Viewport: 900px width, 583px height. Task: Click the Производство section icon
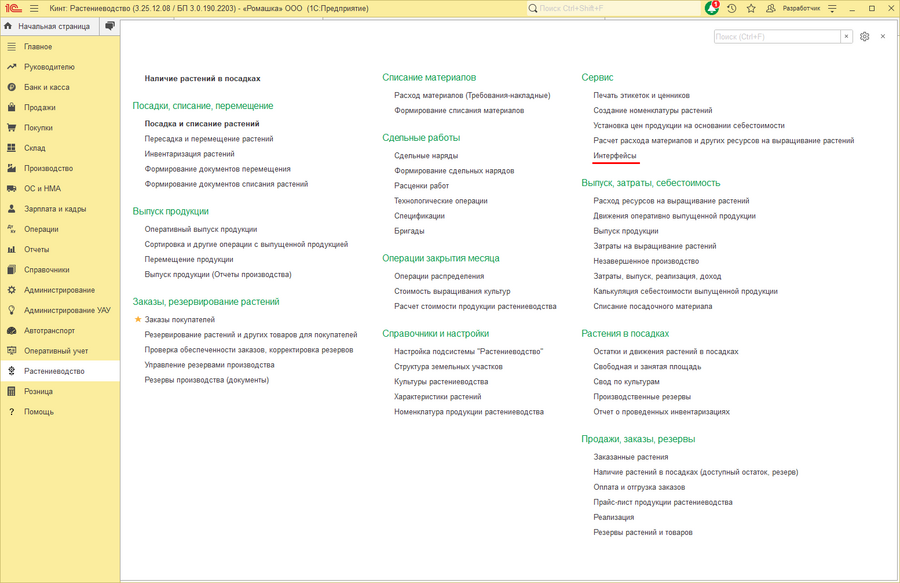(11, 168)
